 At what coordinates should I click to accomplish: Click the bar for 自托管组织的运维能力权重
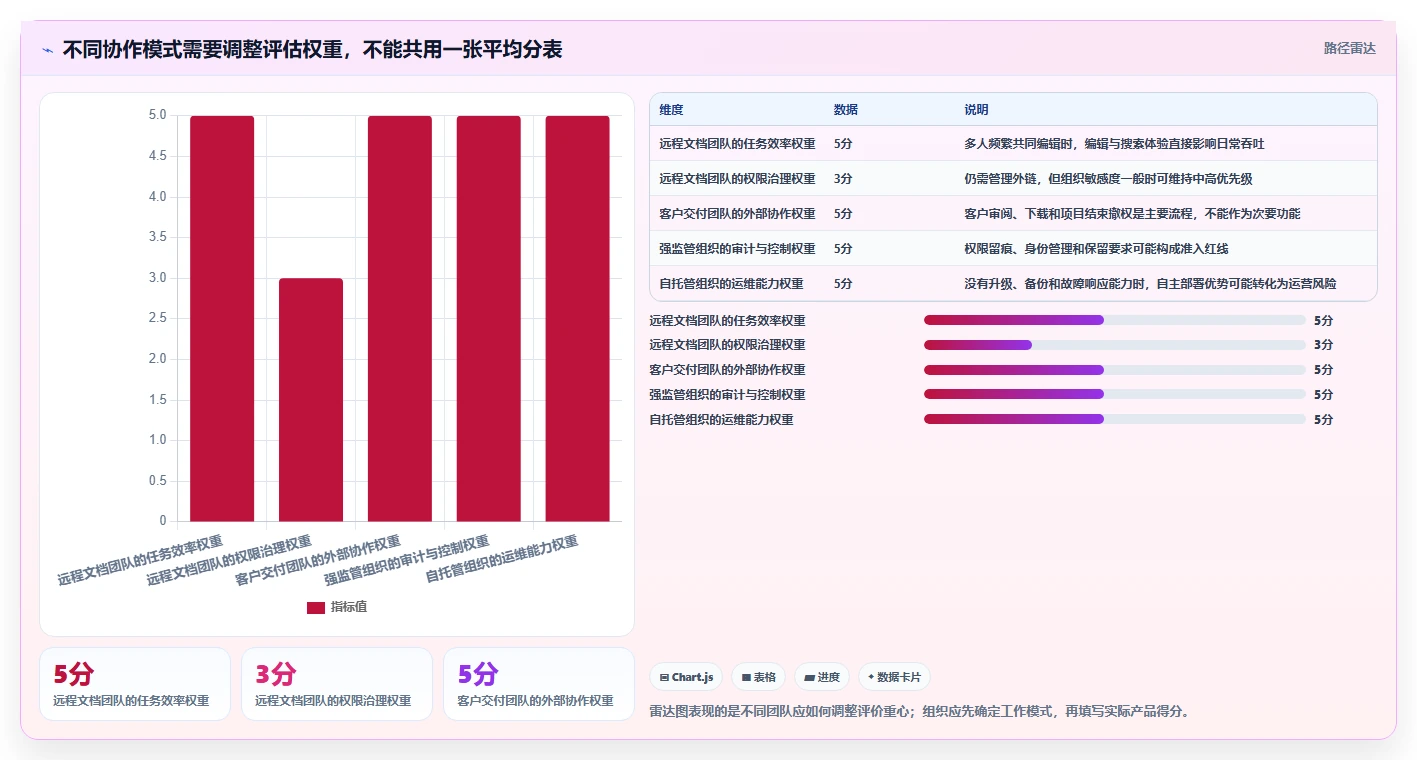click(x=577, y=318)
